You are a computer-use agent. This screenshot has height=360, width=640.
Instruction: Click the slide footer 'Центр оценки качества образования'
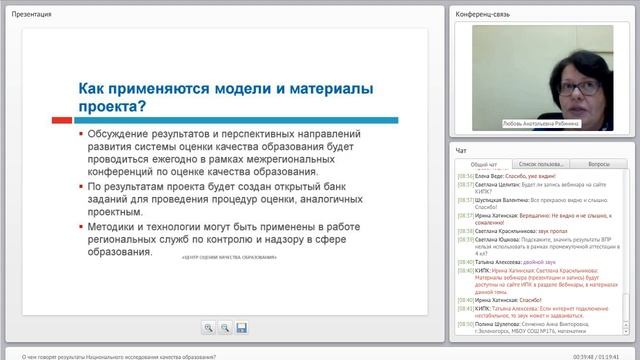[x=229, y=258]
